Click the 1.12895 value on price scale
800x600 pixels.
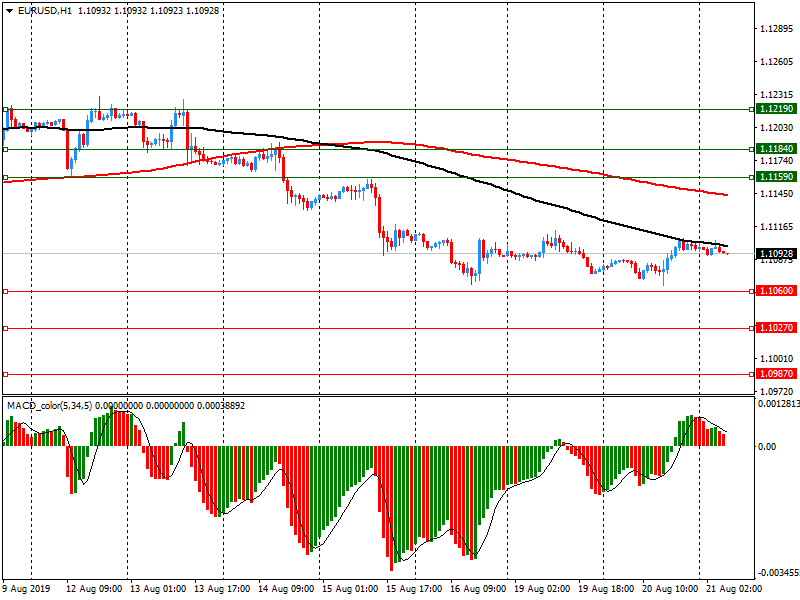(x=777, y=29)
